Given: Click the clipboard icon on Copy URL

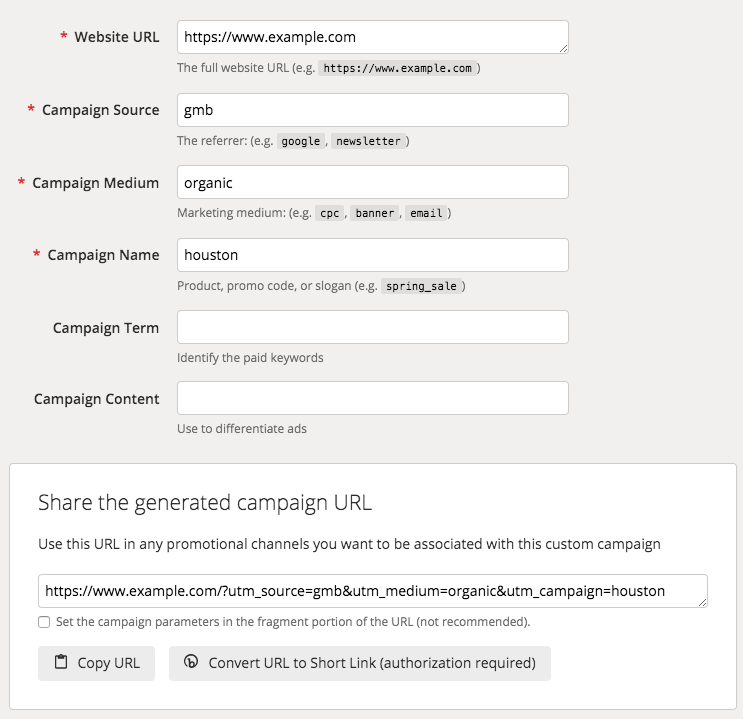Looking at the screenshot, I should [x=61, y=663].
